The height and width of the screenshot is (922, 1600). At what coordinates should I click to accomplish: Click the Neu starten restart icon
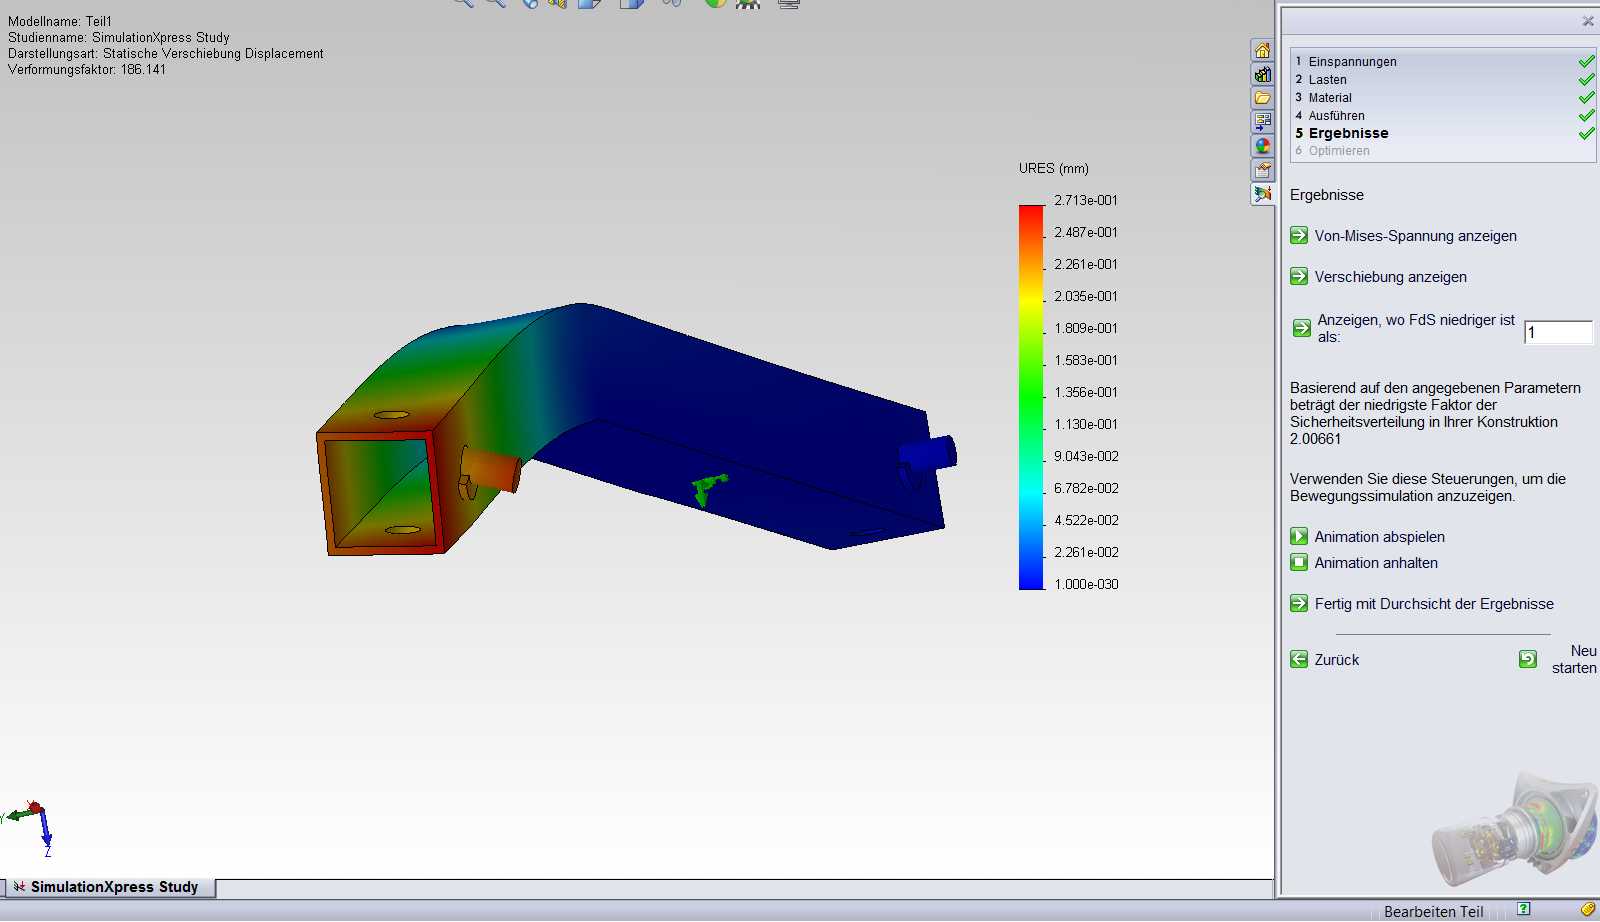click(1528, 659)
